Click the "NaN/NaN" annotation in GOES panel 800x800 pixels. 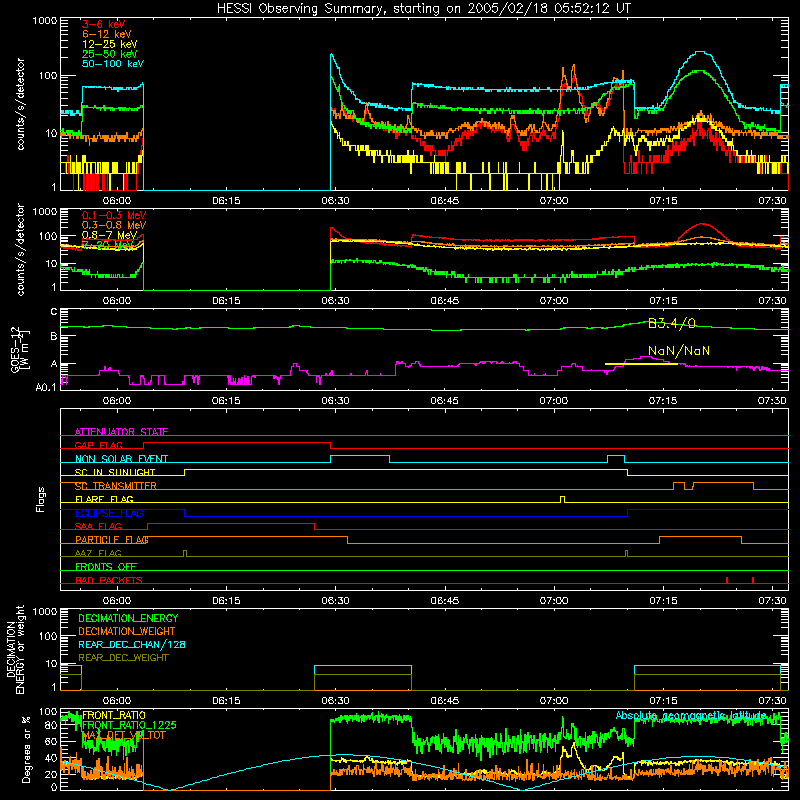[x=679, y=351]
